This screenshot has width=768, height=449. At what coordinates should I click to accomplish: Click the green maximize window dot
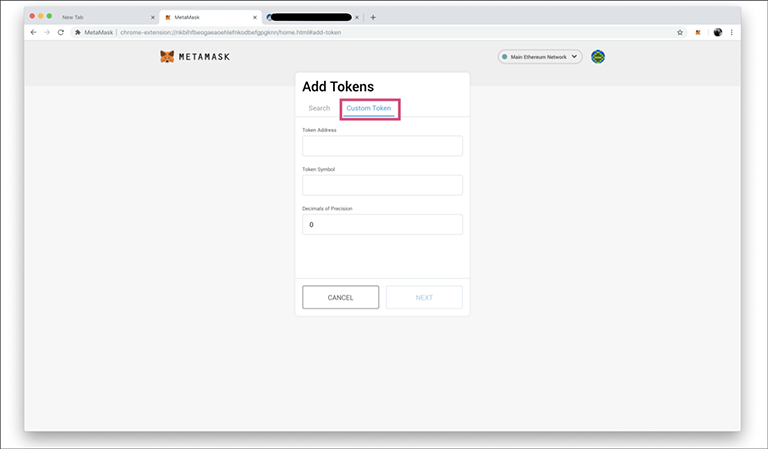[x=49, y=16]
